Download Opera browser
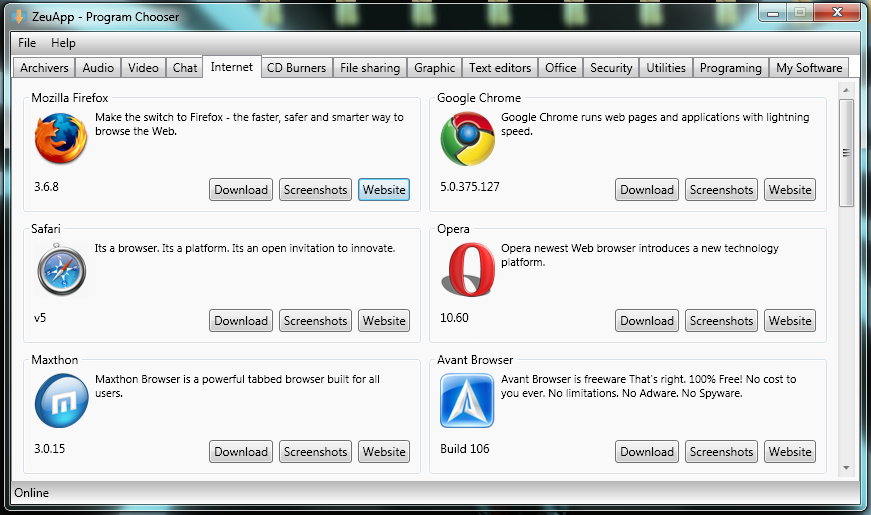 [x=647, y=321]
